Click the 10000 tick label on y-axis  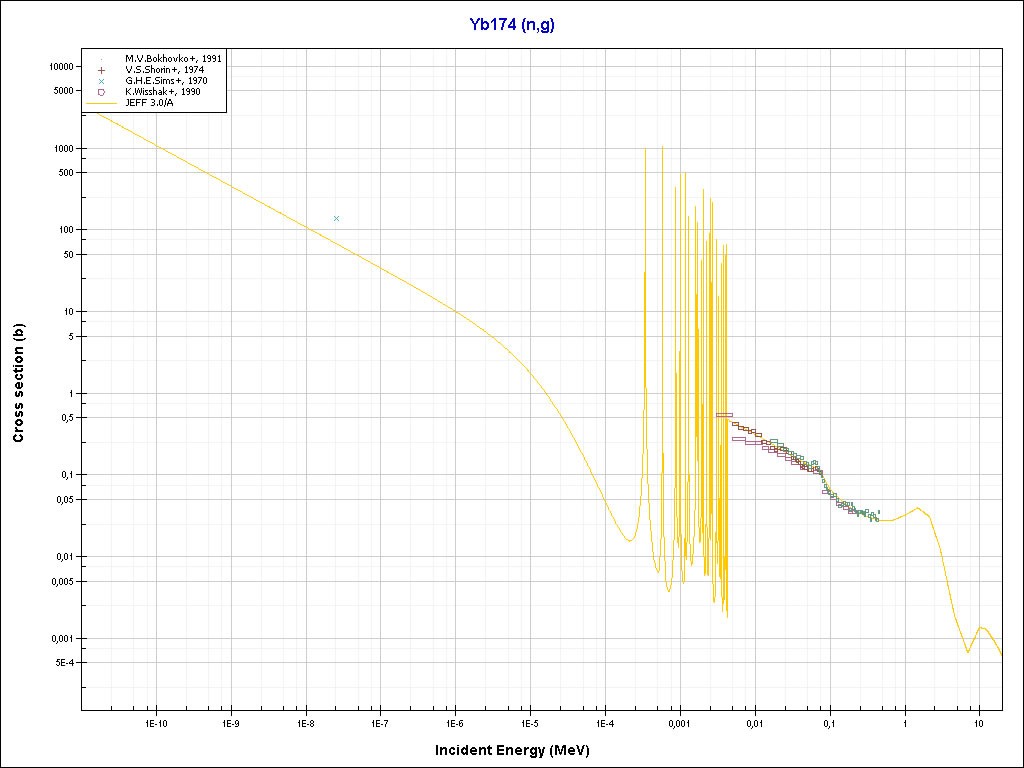pos(61,66)
